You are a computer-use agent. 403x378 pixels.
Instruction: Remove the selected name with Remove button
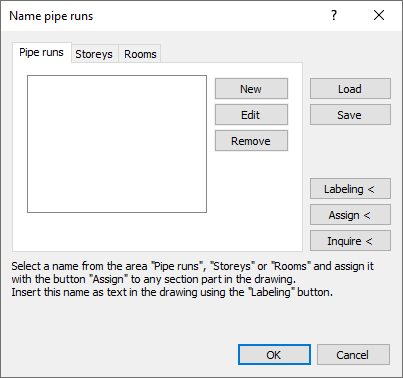coord(251,141)
